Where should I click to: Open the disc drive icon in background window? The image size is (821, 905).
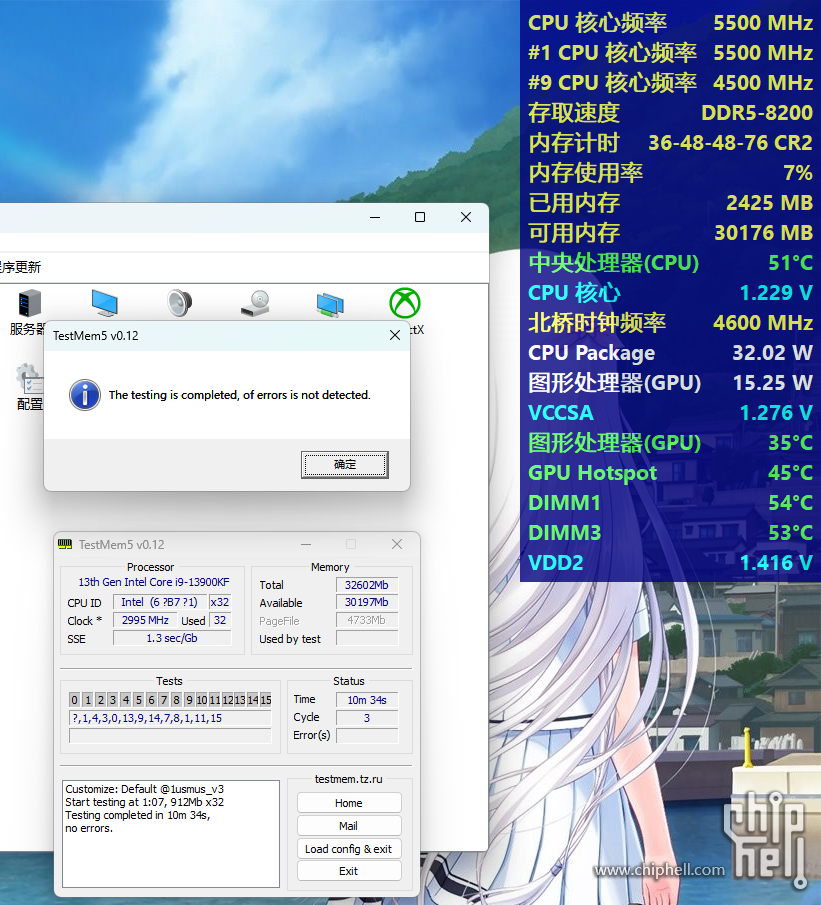[x=255, y=303]
